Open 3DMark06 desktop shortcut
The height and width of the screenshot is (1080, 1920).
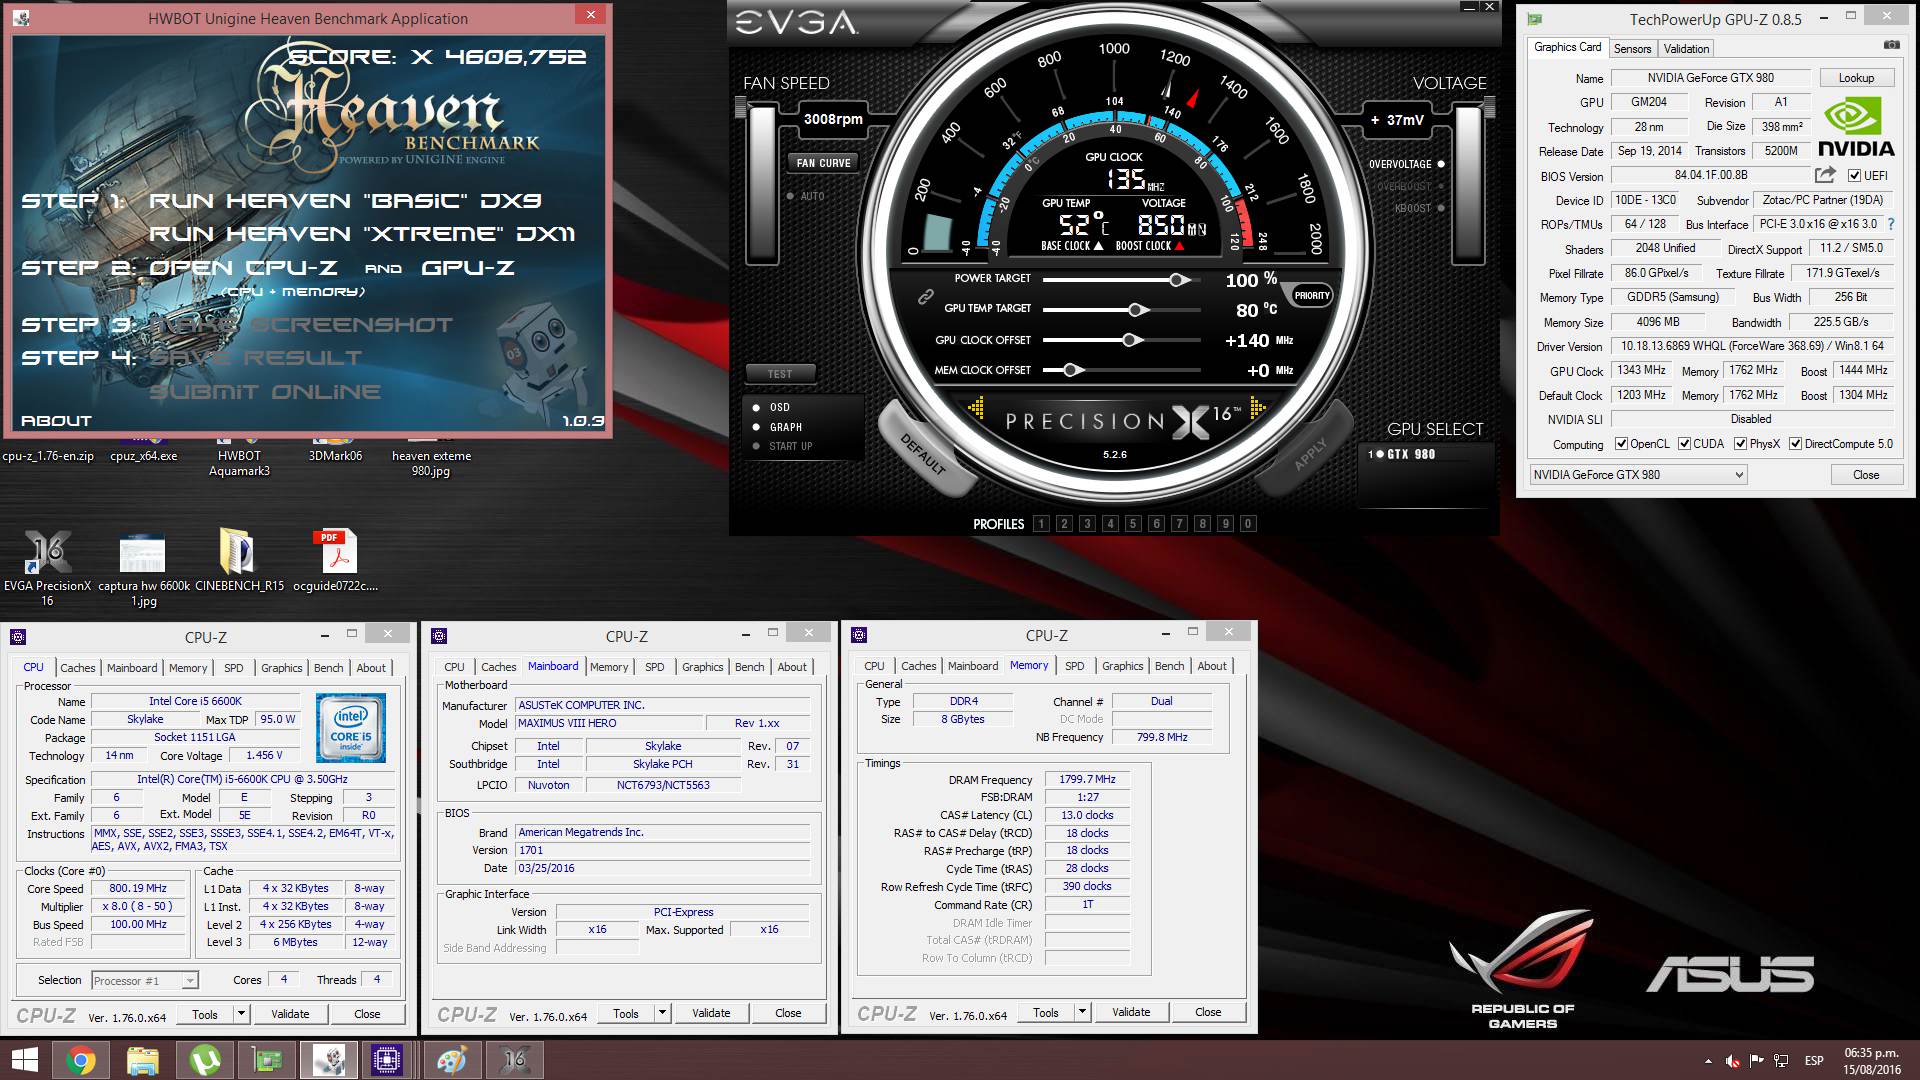coord(335,449)
